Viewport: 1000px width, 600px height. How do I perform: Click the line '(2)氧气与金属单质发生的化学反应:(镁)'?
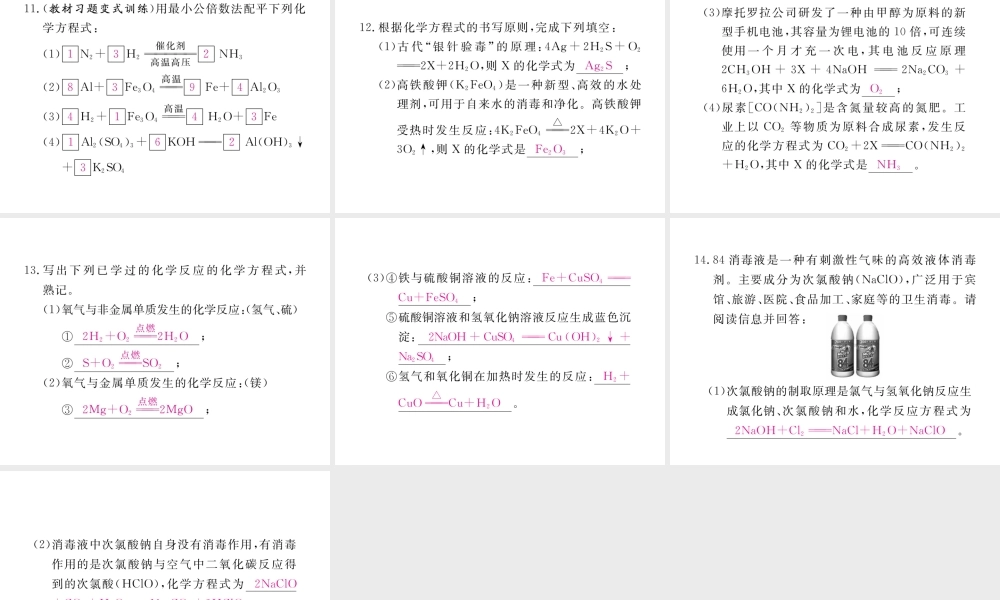tap(156, 383)
